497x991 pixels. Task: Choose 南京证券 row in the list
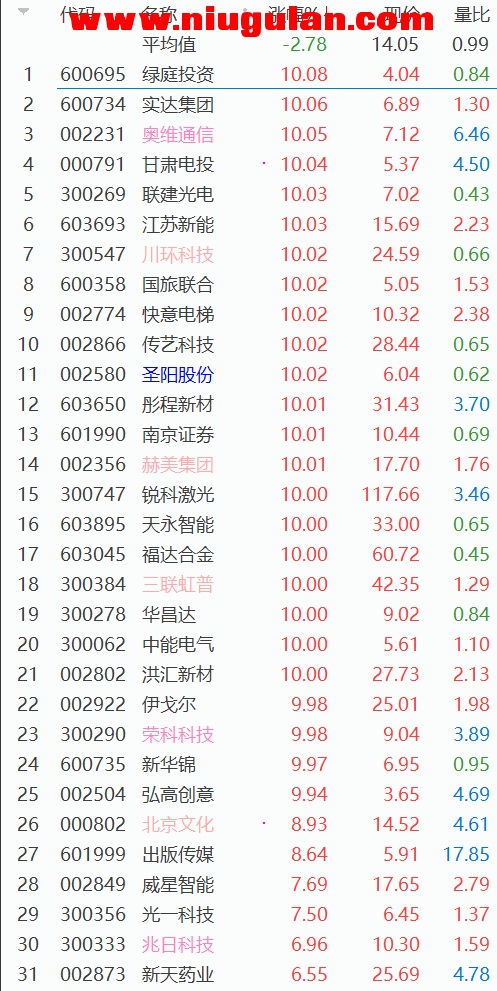click(x=248, y=434)
